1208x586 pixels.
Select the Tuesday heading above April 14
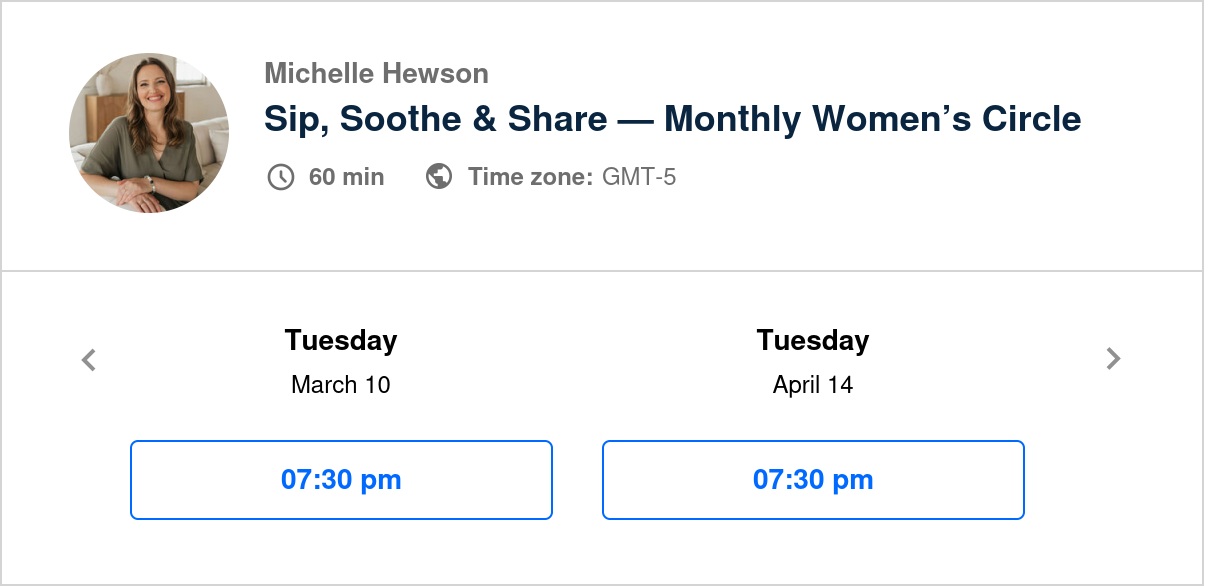[813, 340]
